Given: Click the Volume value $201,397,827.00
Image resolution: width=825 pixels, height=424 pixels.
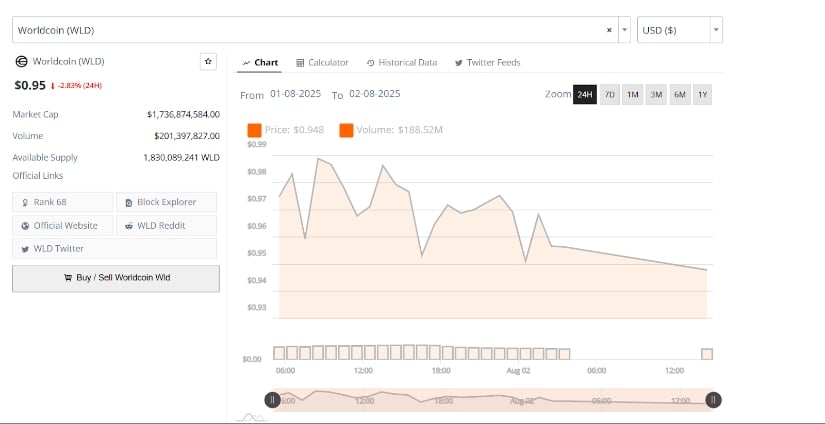Looking at the screenshot, I should (x=187, y=136).
